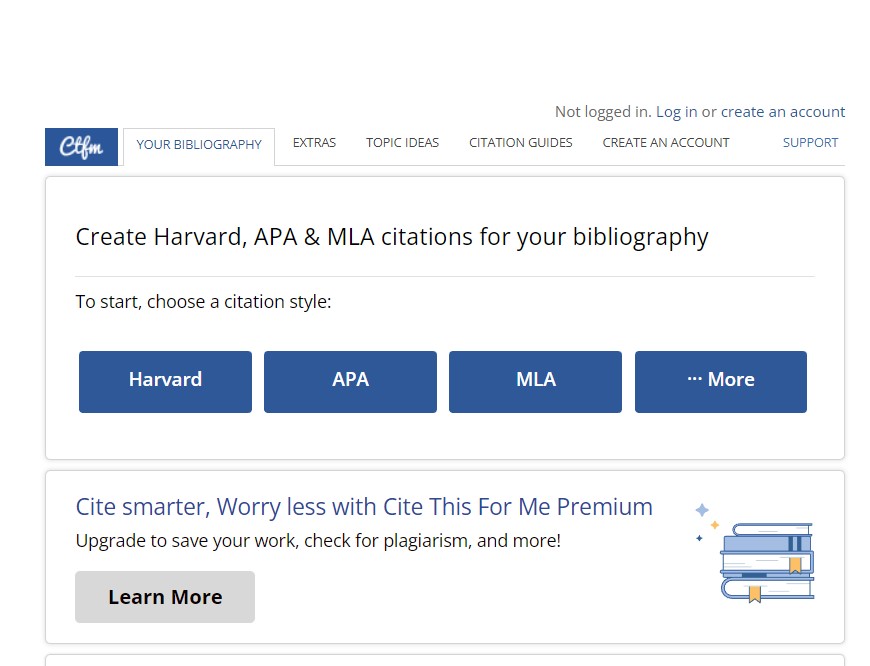Pick the MLA citation style button

(x=535, y=381)
